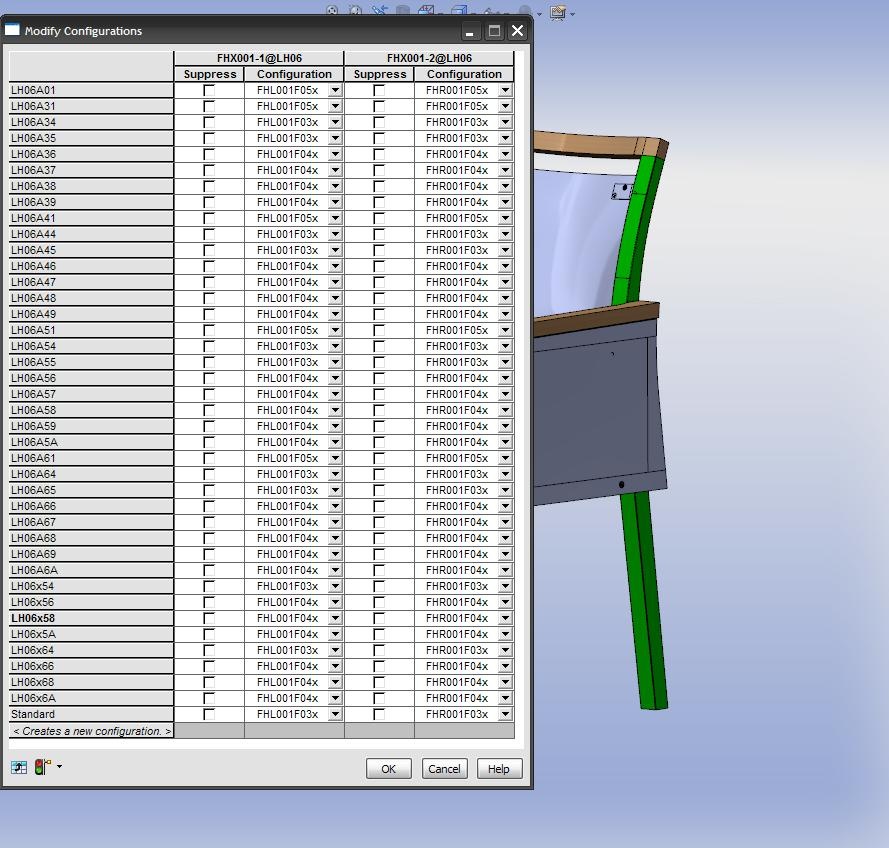Enable FHX001-2 Suppress for row LH06A5A

tap(379, 442)
